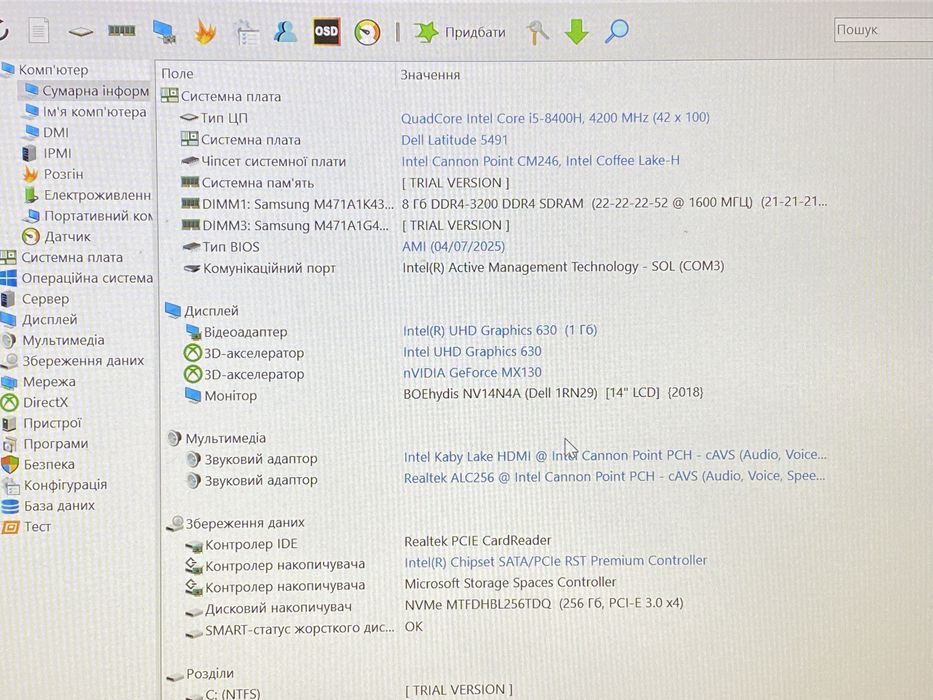Screen dimensions: 933x700
Task: Click the green download arrow icon
Action: (x=576, y=32)
